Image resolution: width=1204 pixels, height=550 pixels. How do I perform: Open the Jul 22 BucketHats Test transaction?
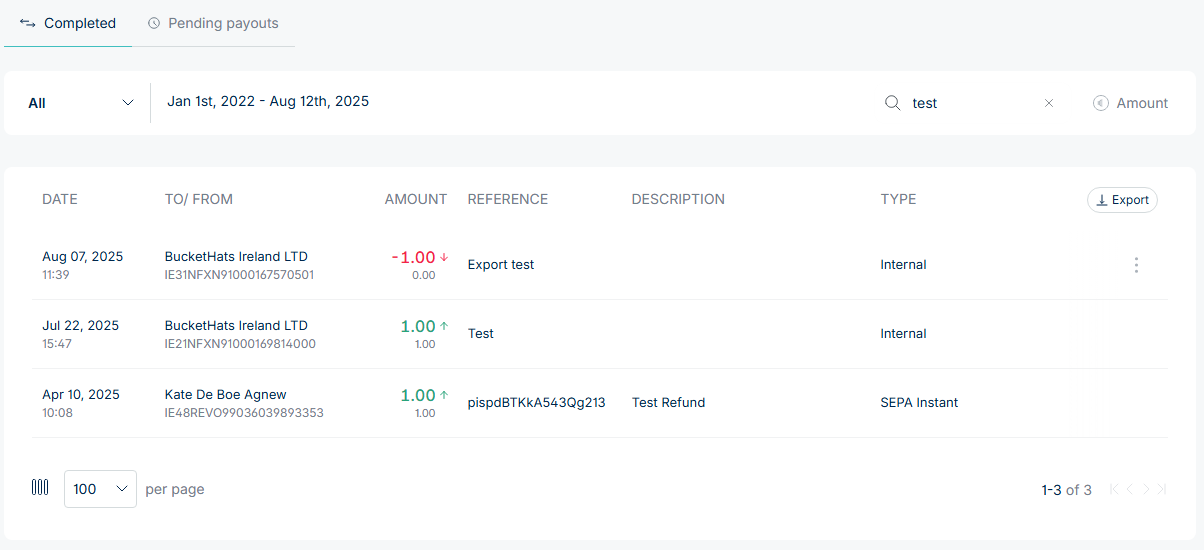click(x=236, y=326)
